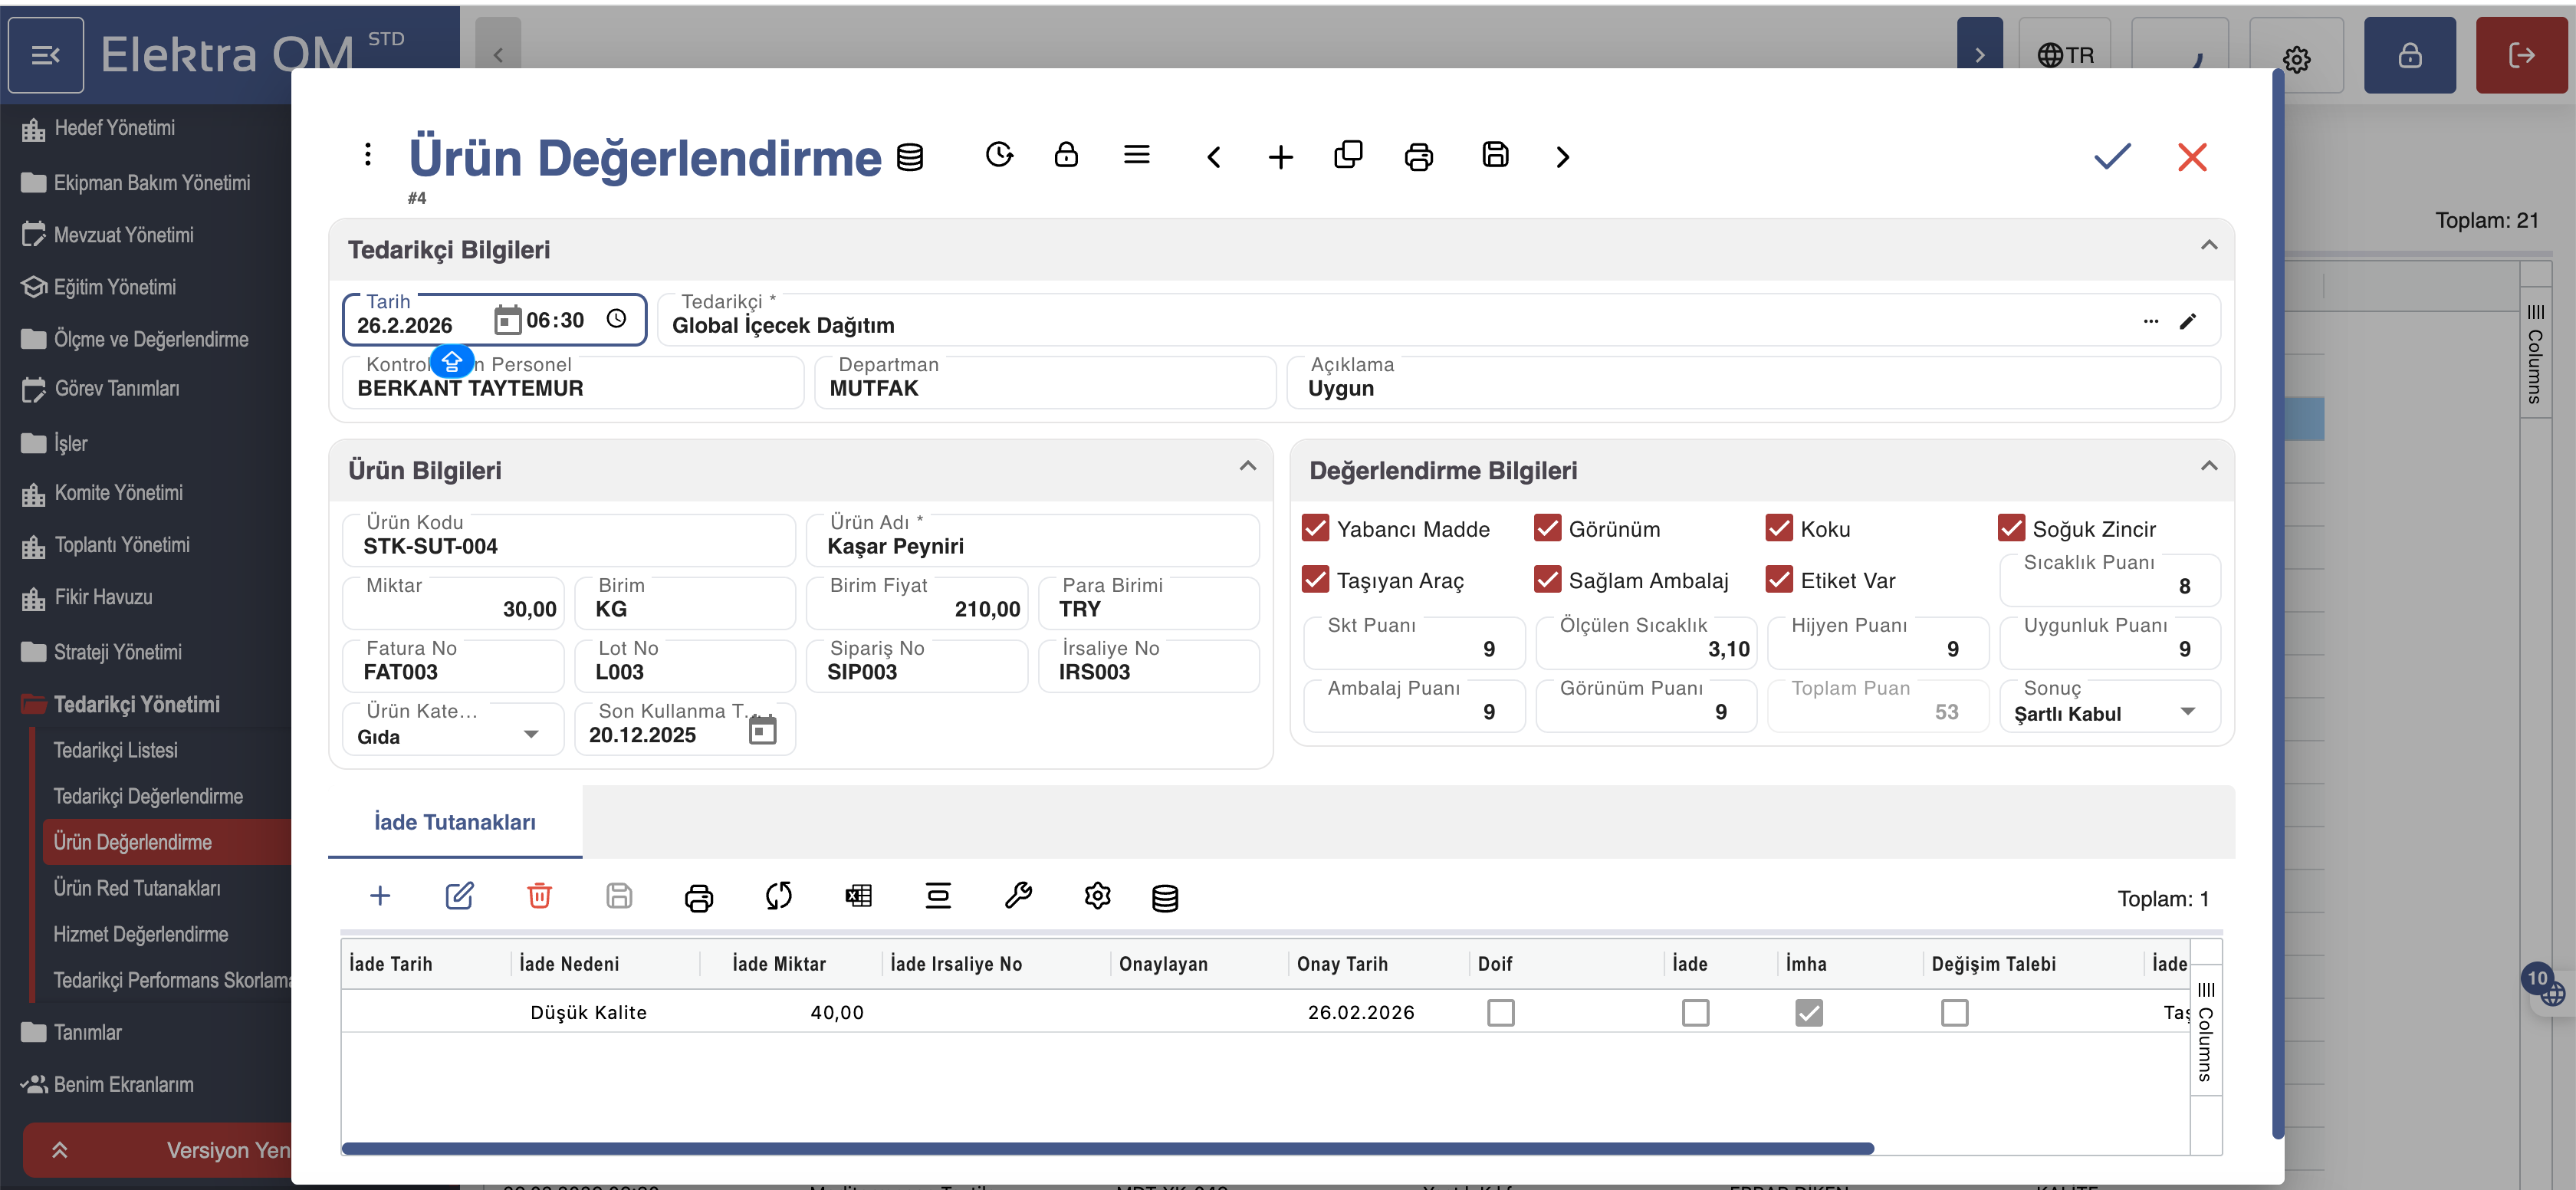Confirm form with the blue checkmark
Viewport: 2576px width, 1190px height.
[2112, 157]
